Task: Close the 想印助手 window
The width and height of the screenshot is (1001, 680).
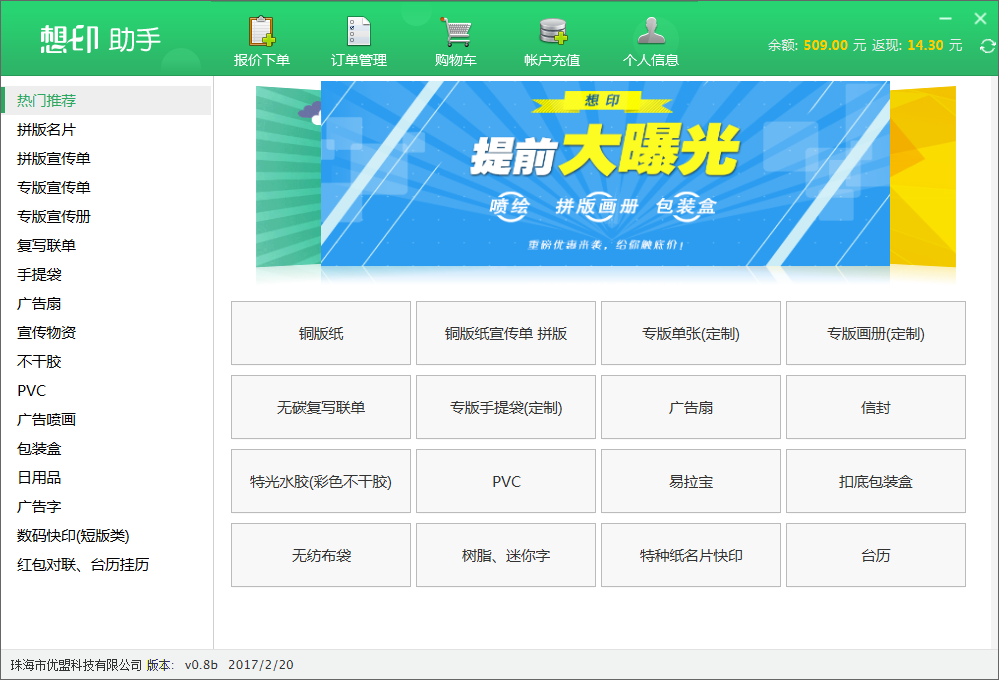Action: pyautogui.click(x=981, y=19)
